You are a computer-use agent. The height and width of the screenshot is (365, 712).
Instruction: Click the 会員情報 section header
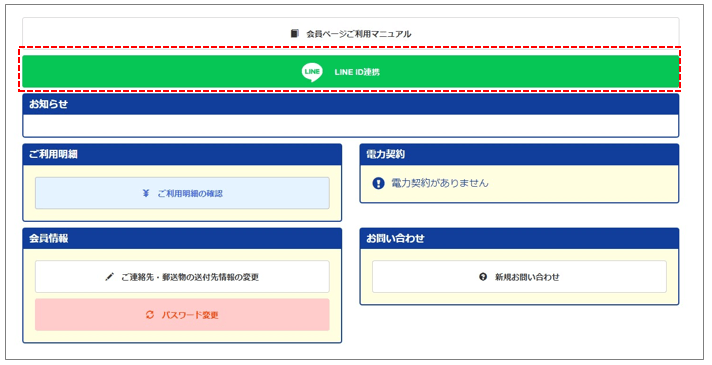[182, 238]
